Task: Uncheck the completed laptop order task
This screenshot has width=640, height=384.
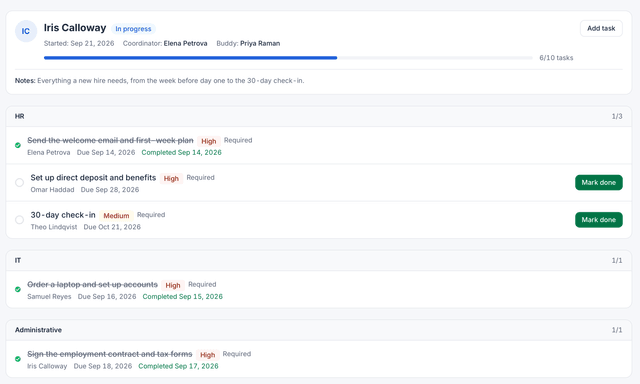Action: click(18, 289)
